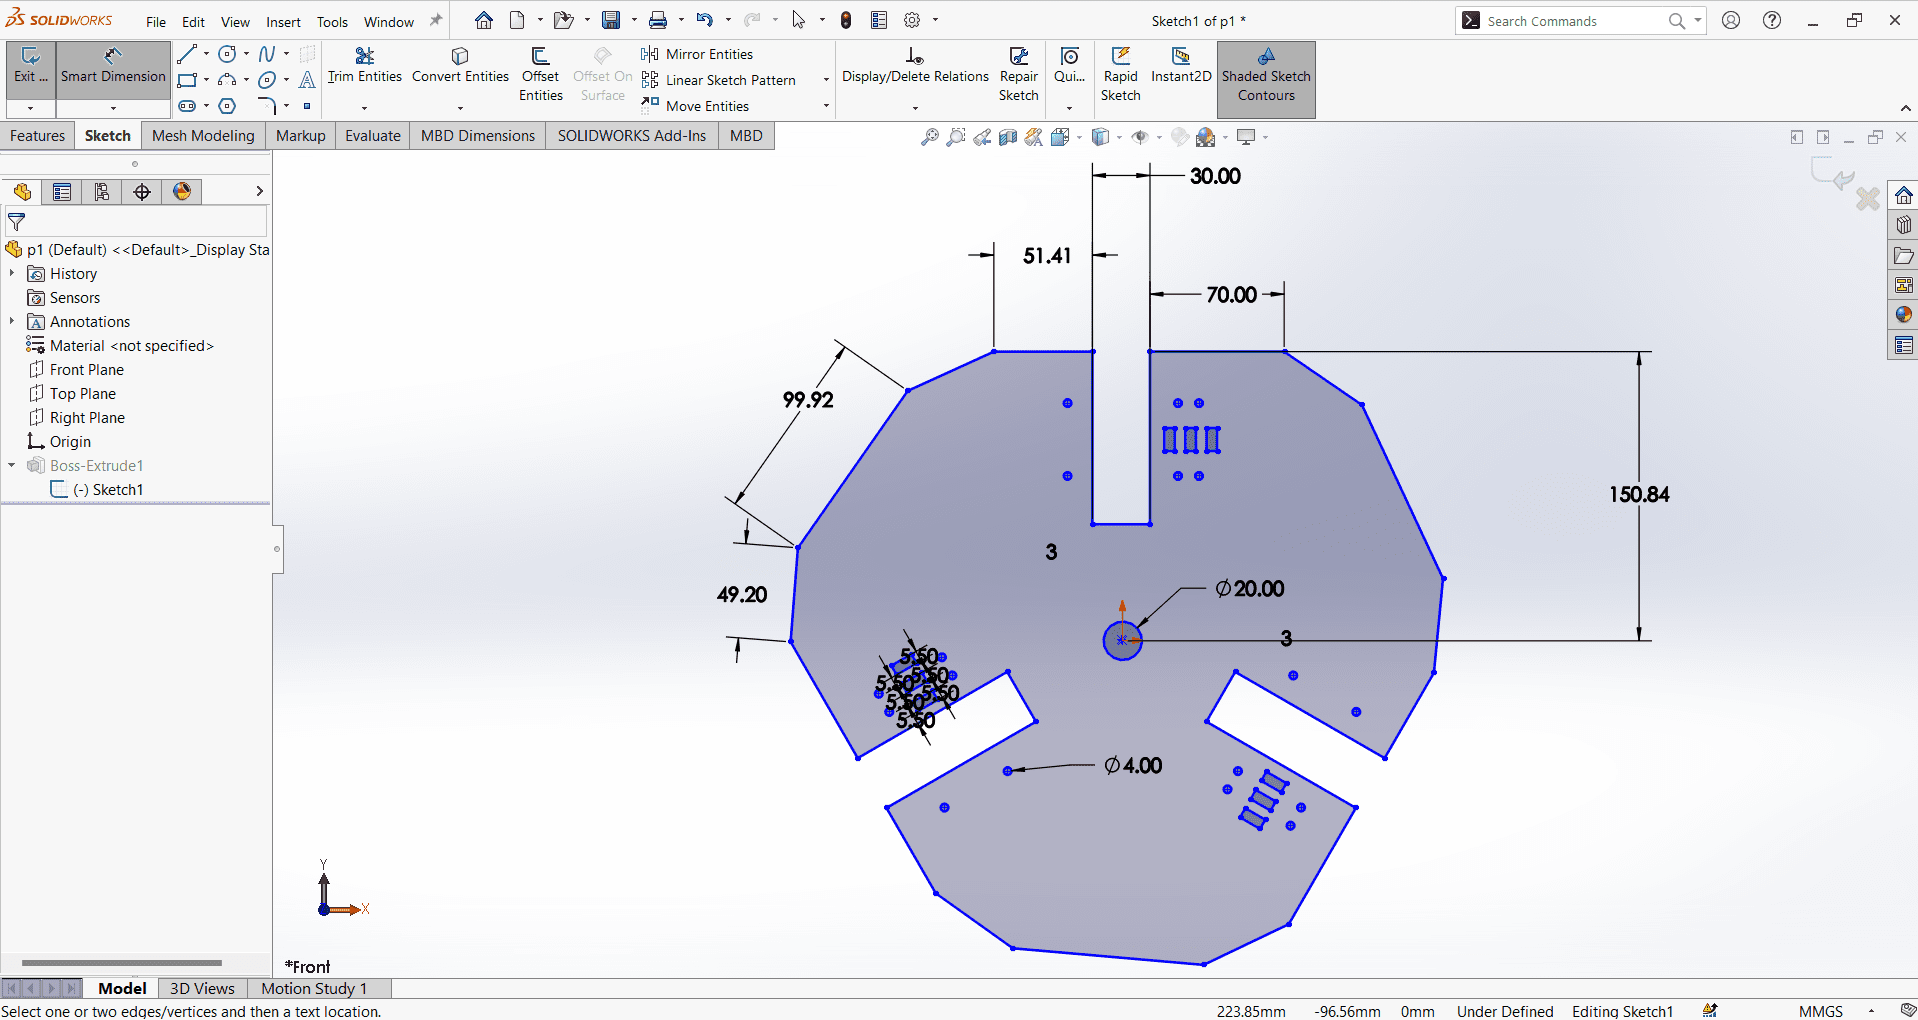Click the feature tree filter field
The width and height of the screenshot is (1918, 1020).
136,221
